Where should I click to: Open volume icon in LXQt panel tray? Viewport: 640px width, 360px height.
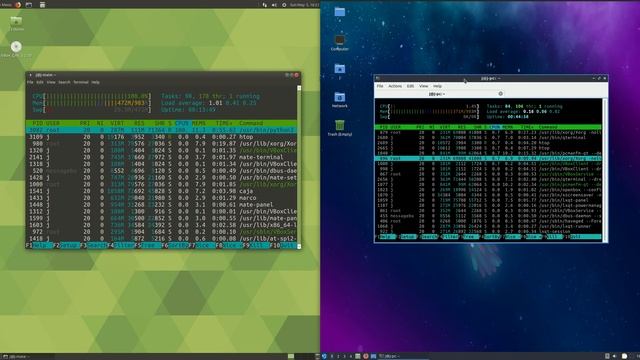pyautogui.click(x=614, y=356)
